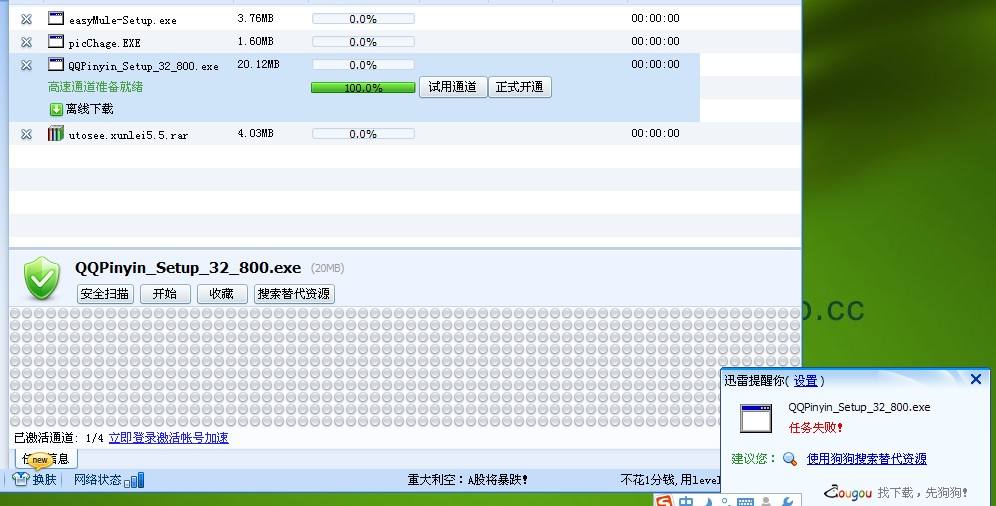The height and width of the screenshot is (506, 996).
Task: Click the 0.0% progress bar of easyMule-Setup.exe
Action: (363, 19)
